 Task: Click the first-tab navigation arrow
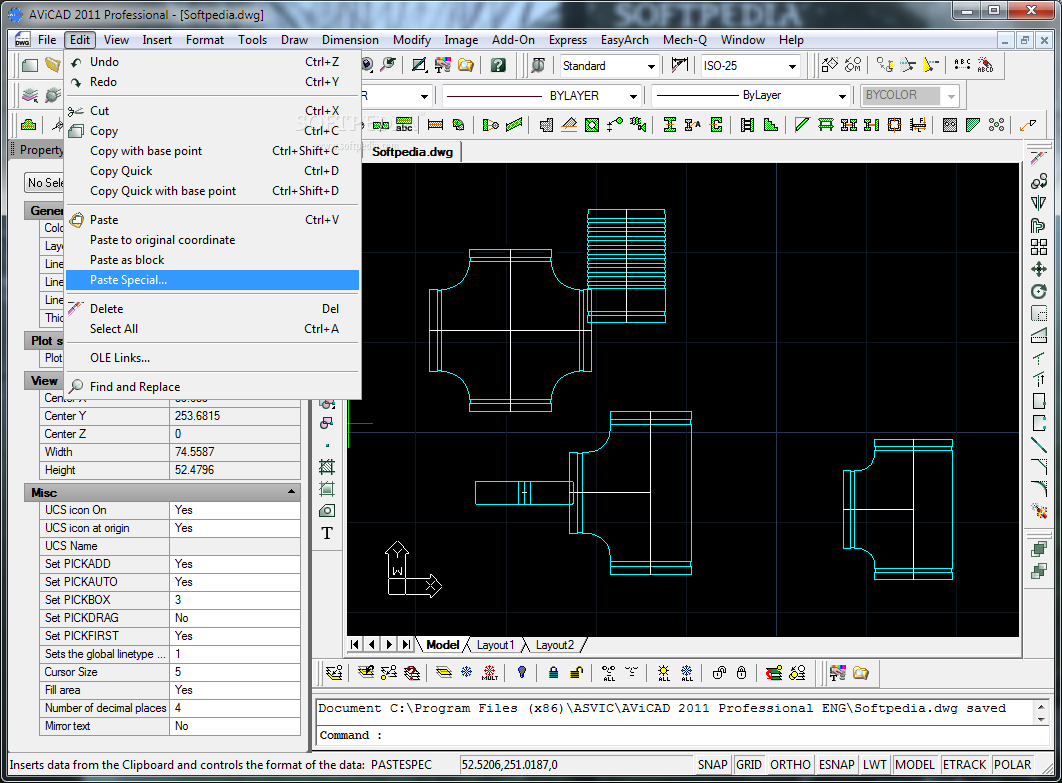[x=355, y=644]
